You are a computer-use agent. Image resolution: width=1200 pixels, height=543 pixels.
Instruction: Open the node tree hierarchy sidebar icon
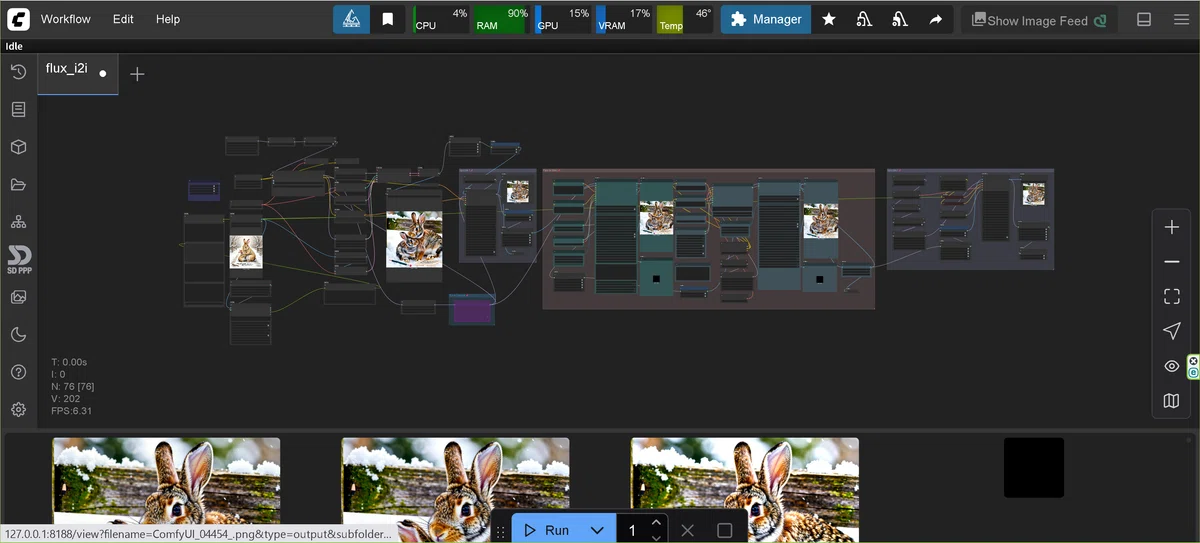point(18,222)
